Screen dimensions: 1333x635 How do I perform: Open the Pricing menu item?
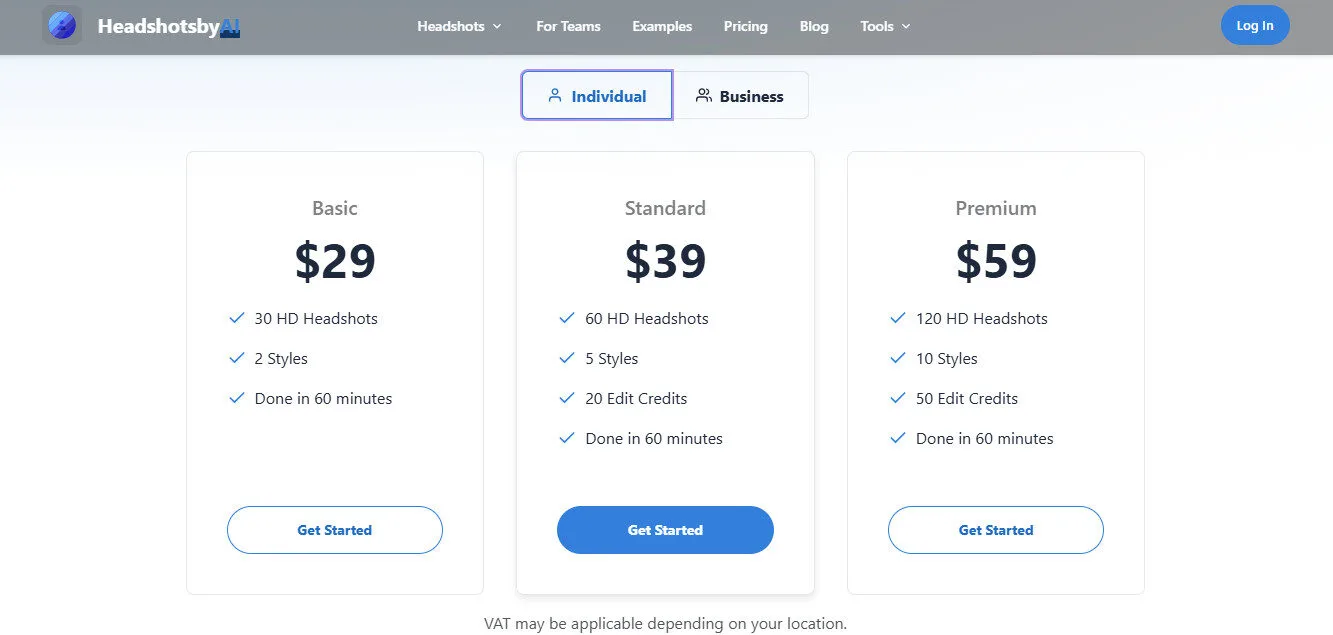pyautogui.click(x=745, y=27)
